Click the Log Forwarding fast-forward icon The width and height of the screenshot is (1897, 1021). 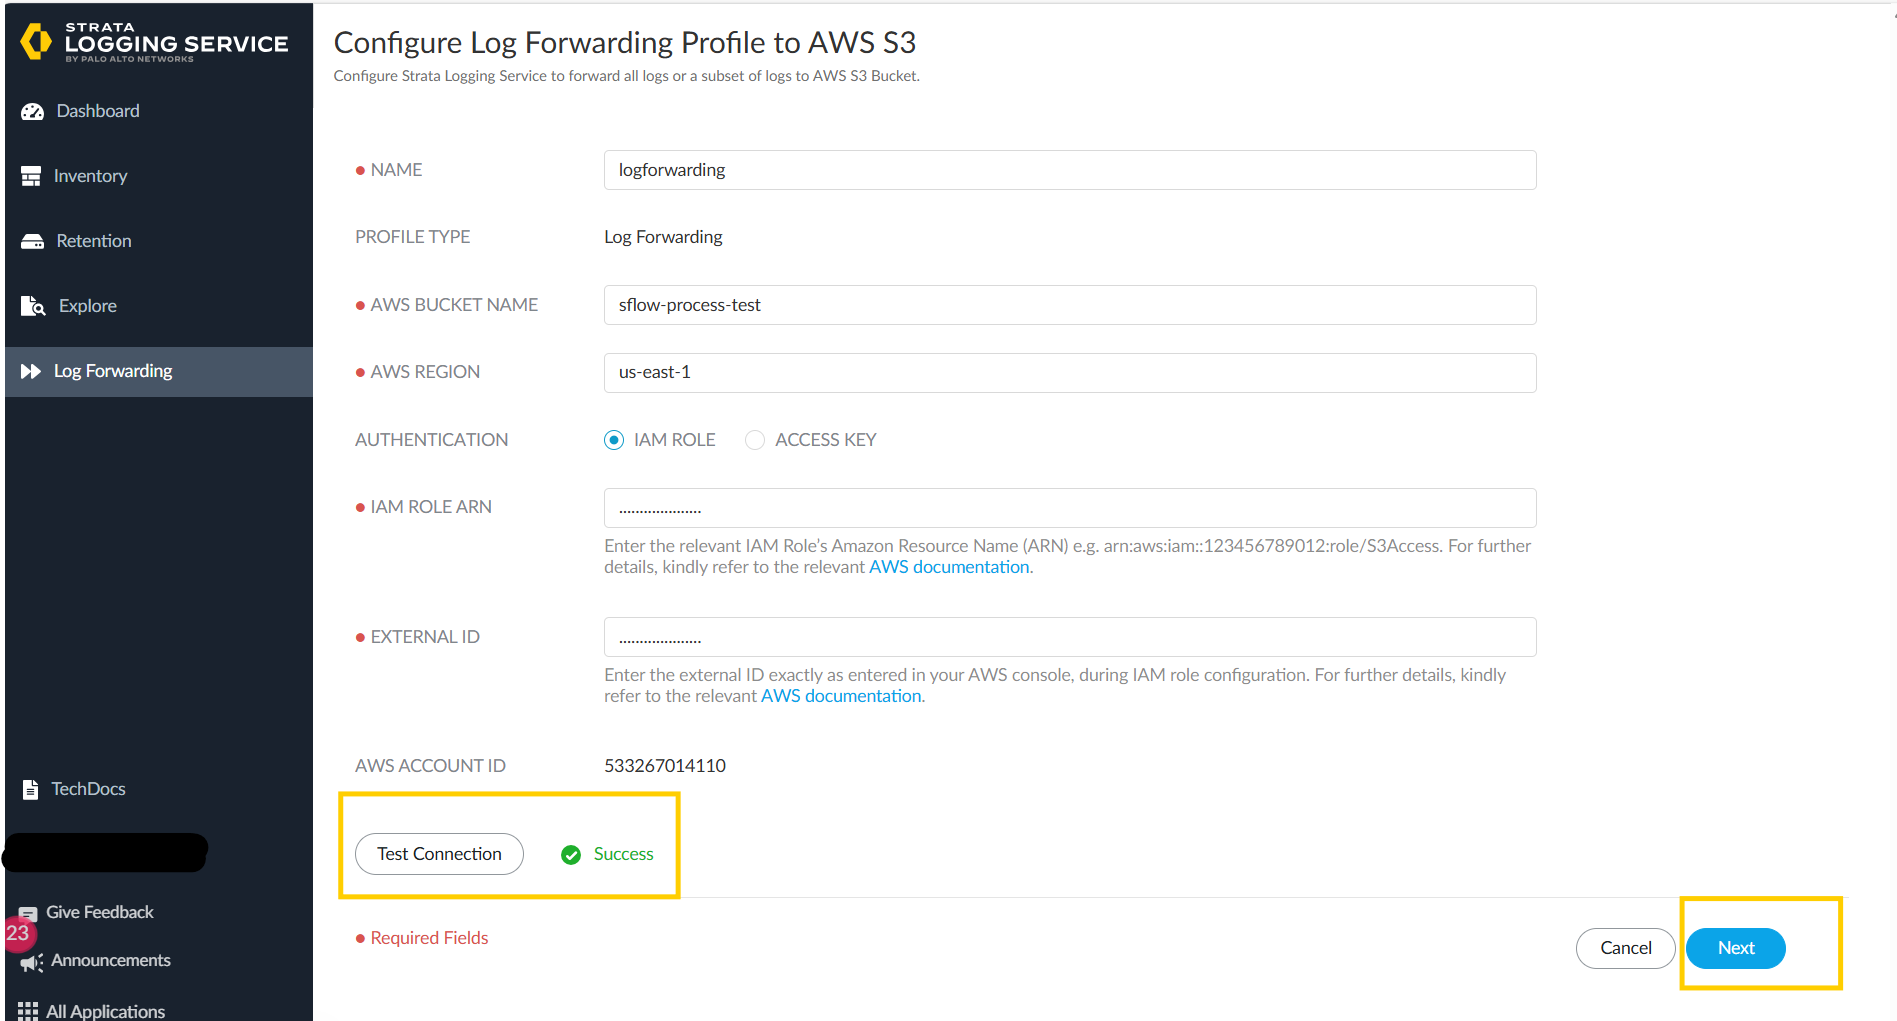32,371
